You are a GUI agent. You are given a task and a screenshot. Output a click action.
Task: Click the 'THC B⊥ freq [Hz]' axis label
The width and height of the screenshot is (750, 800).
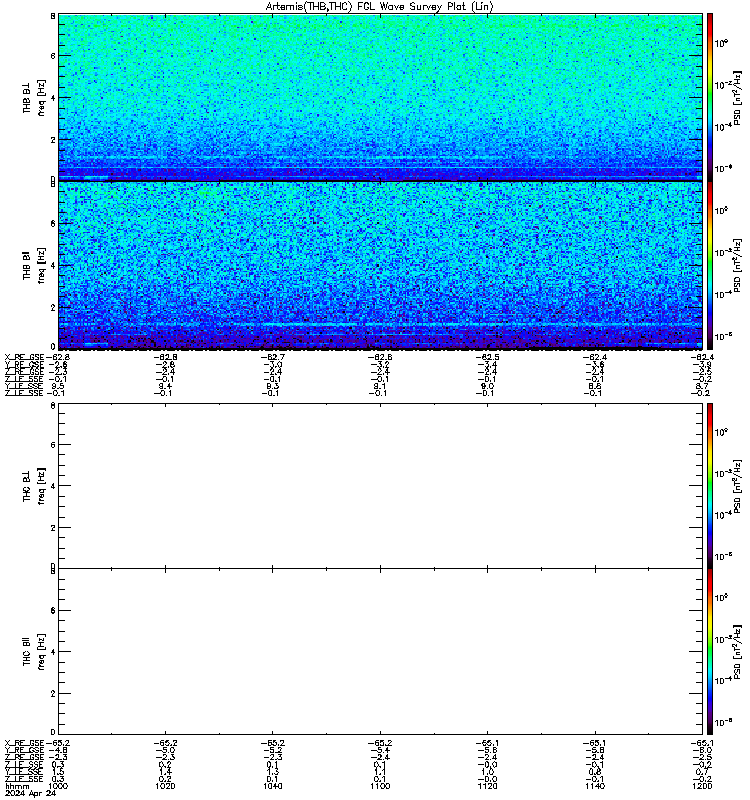click(x=34, y=486)
